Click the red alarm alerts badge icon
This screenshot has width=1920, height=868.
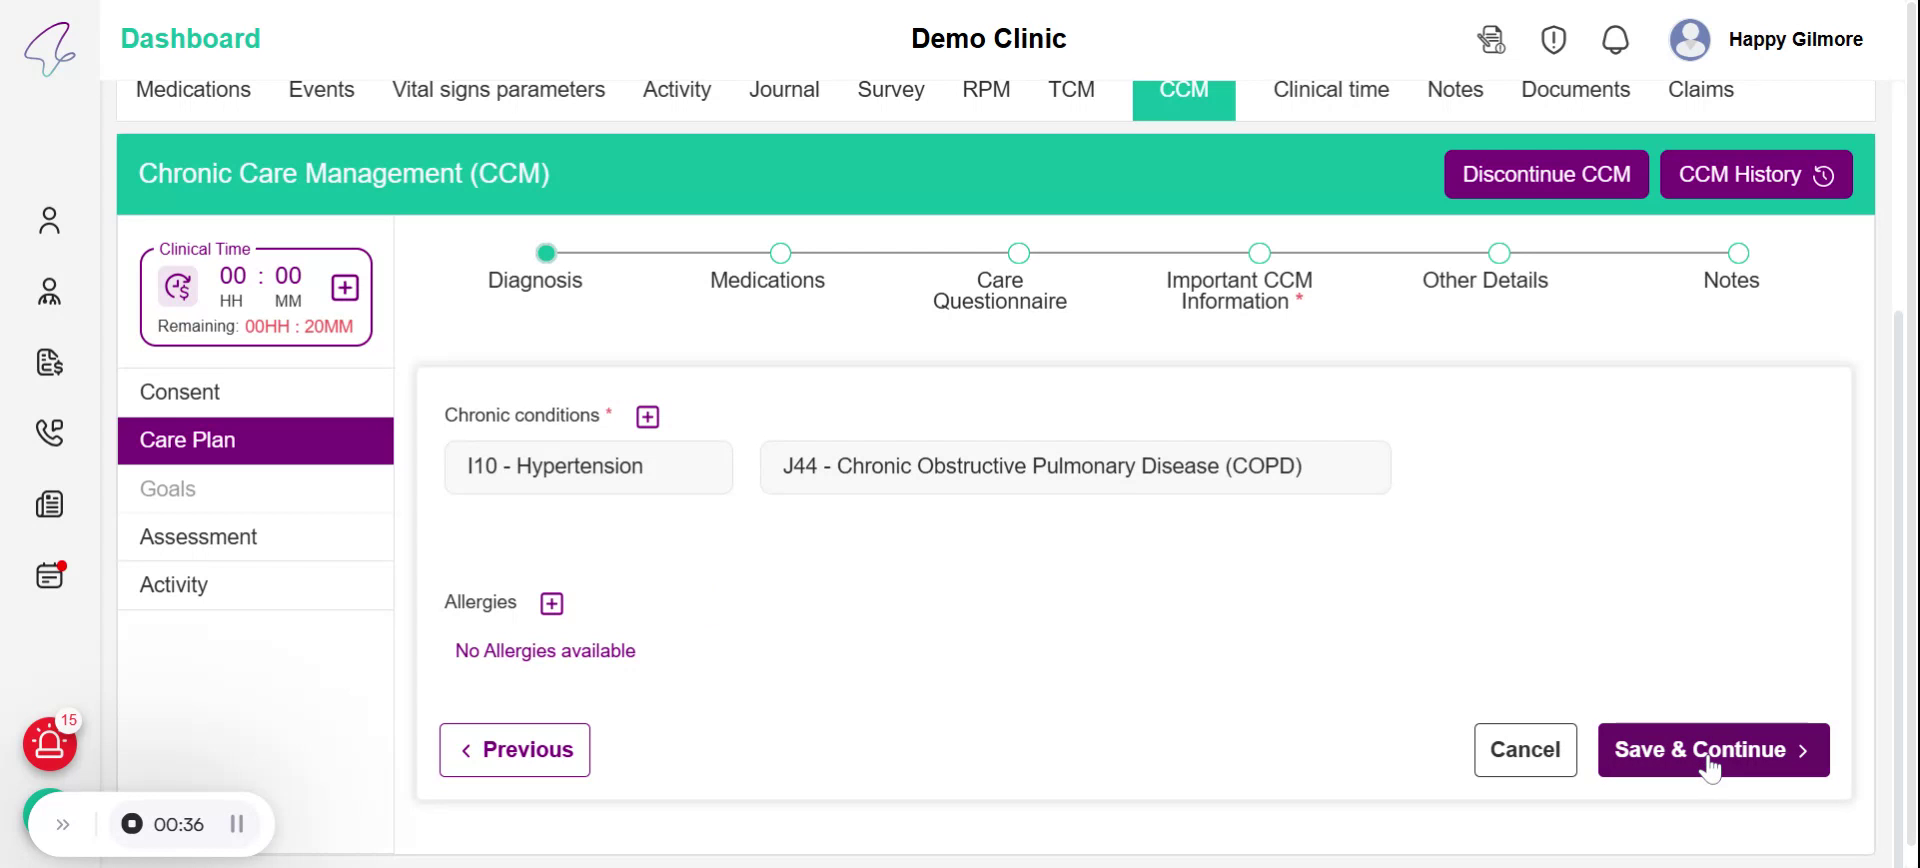[50, 745]
